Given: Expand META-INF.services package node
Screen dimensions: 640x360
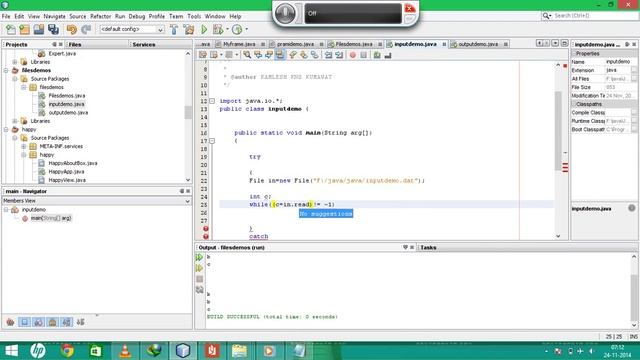Looking at the screenshot, I should (x=24, y=146).
